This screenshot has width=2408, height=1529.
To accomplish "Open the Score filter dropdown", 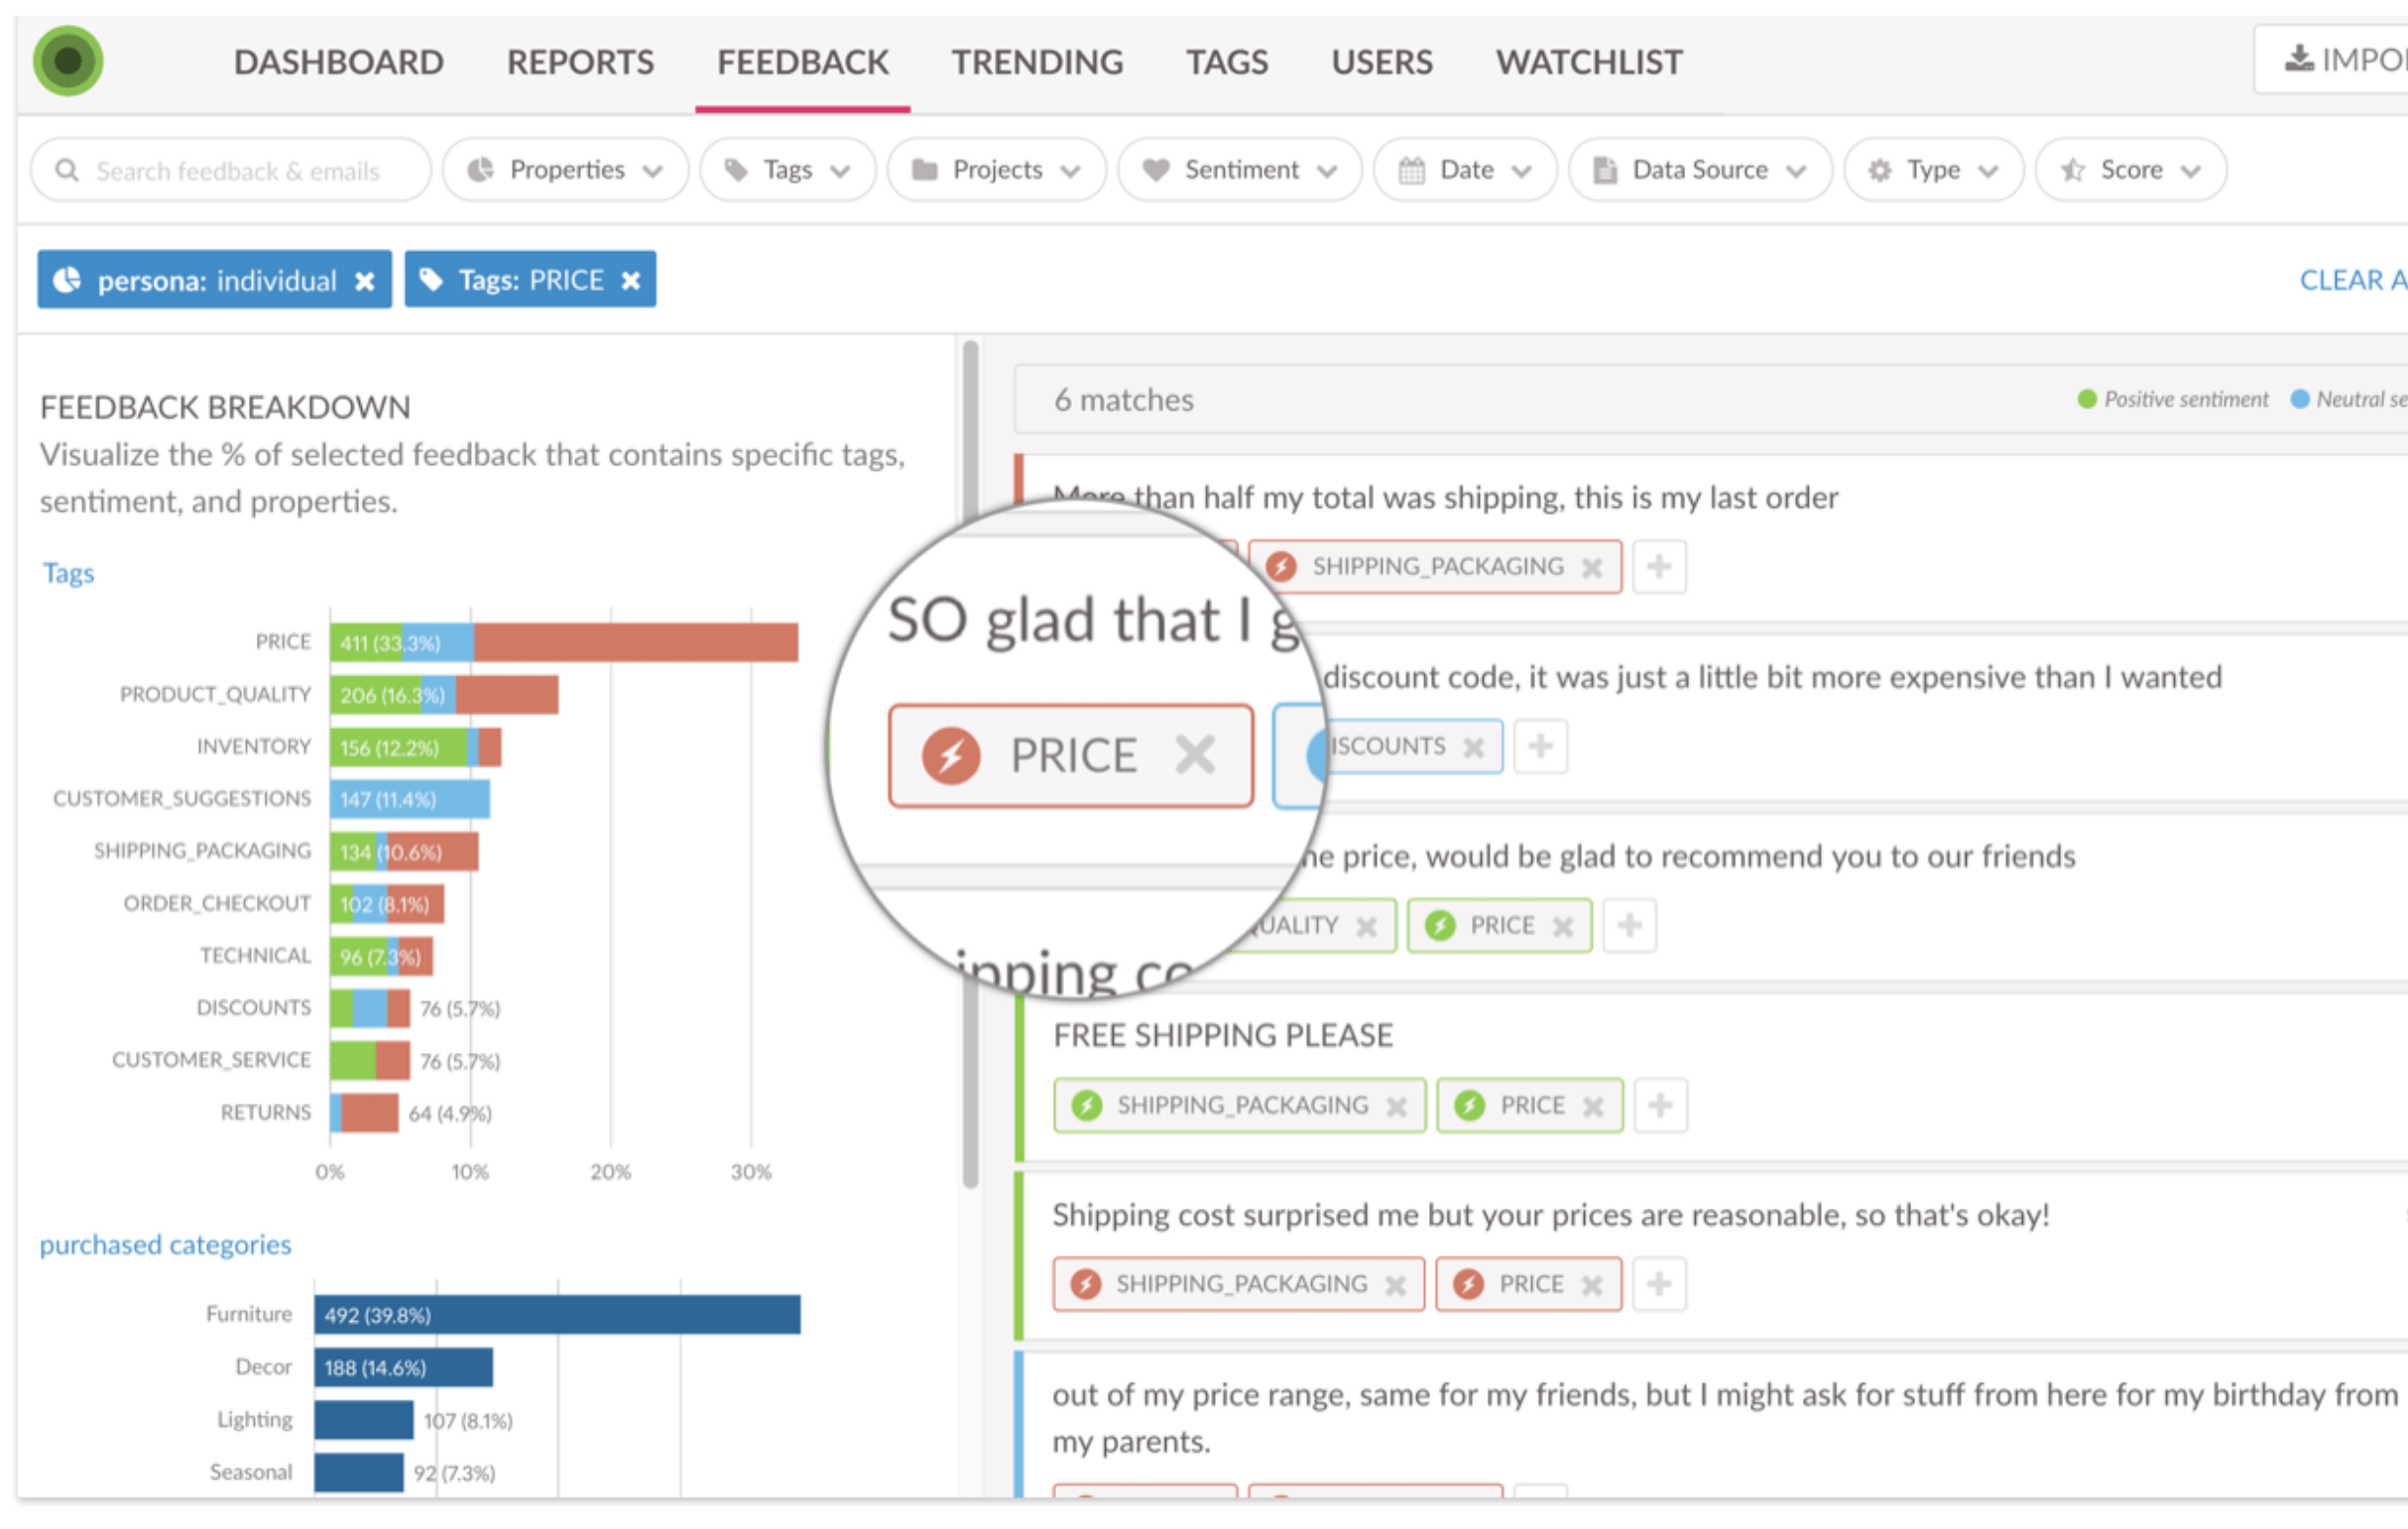I will (x=2130, y=170).
